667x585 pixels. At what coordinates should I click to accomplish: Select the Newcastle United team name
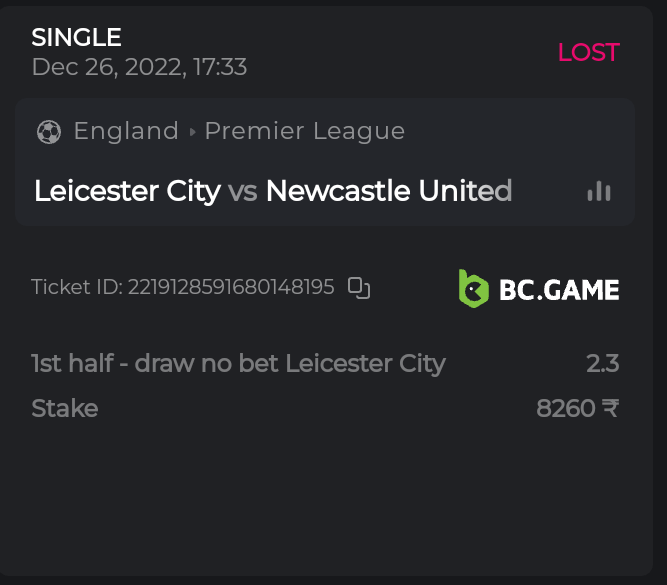(x=389, y=191)
